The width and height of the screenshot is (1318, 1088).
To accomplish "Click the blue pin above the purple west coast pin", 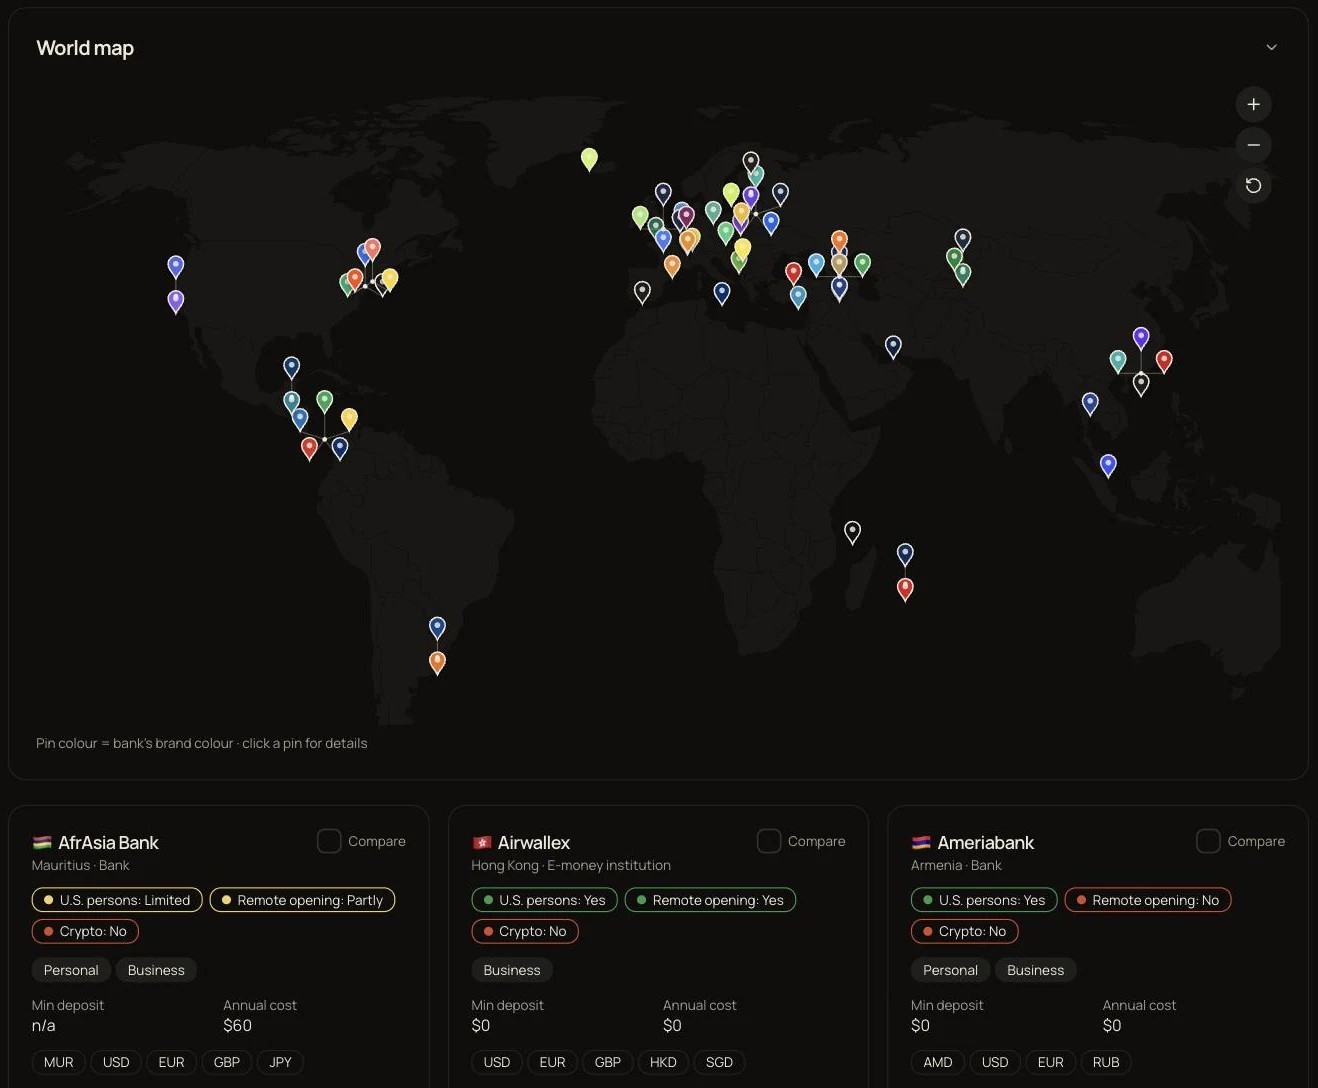I will 175,266.
